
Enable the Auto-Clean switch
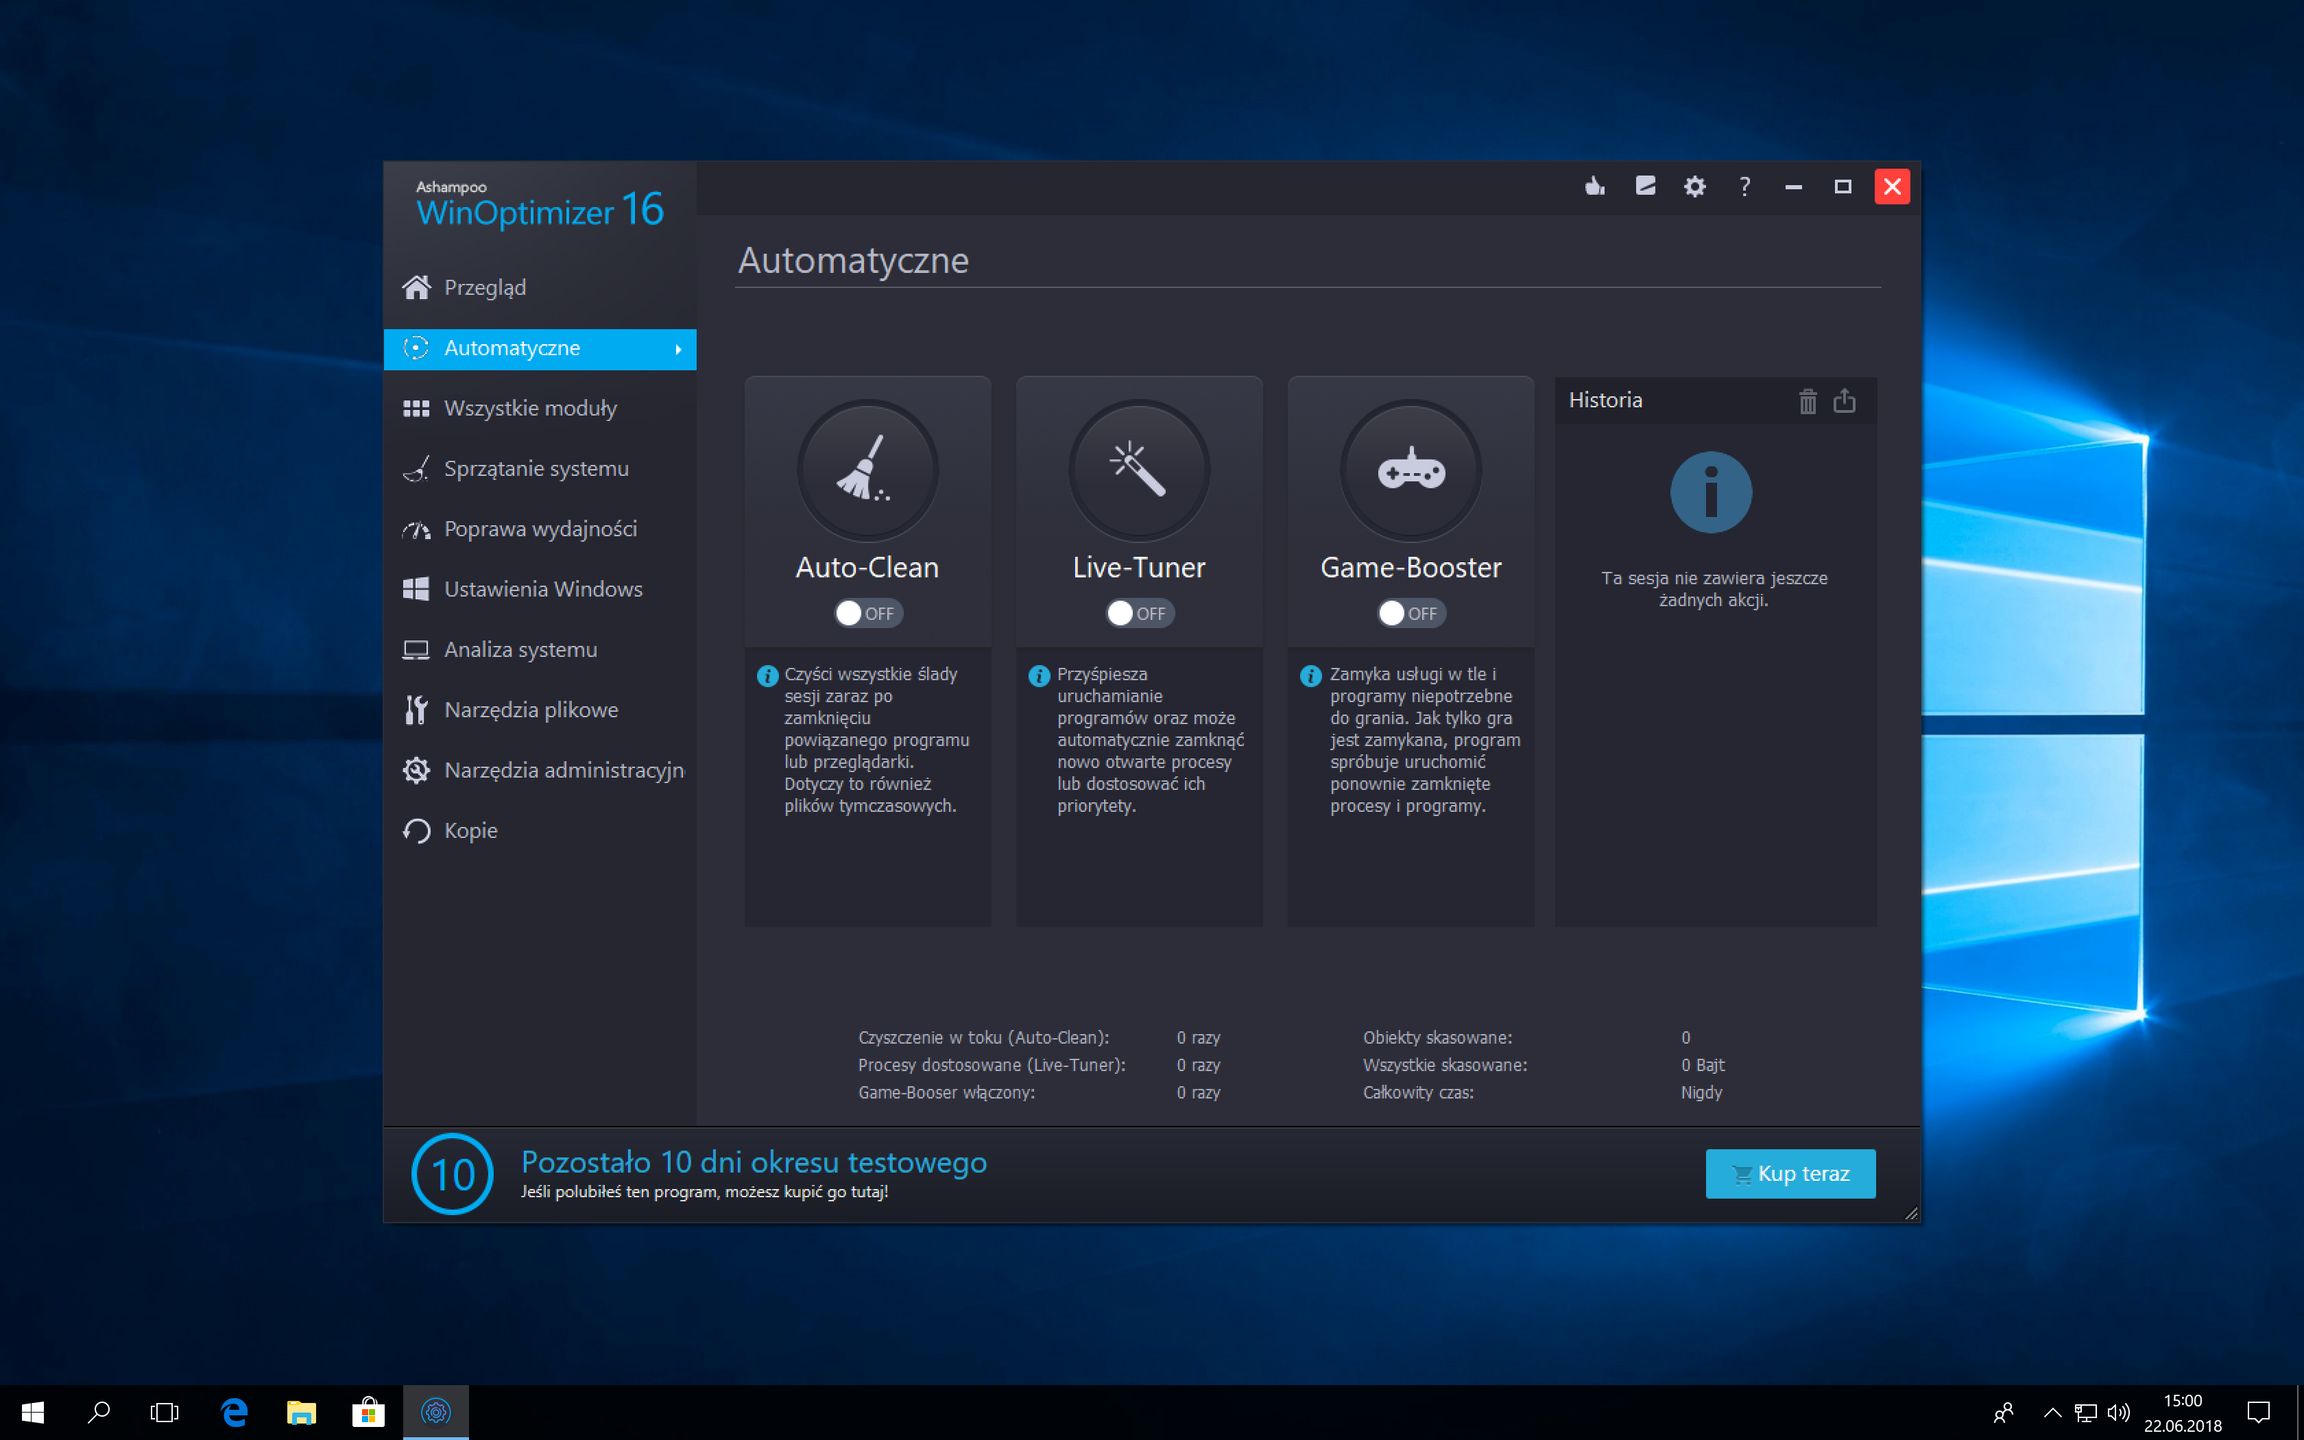pos(867,613)
